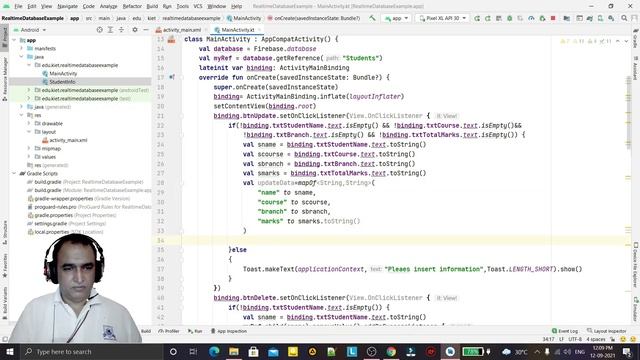
Task: Hide the Project panel with minus icon
Action: pos(146,30)
